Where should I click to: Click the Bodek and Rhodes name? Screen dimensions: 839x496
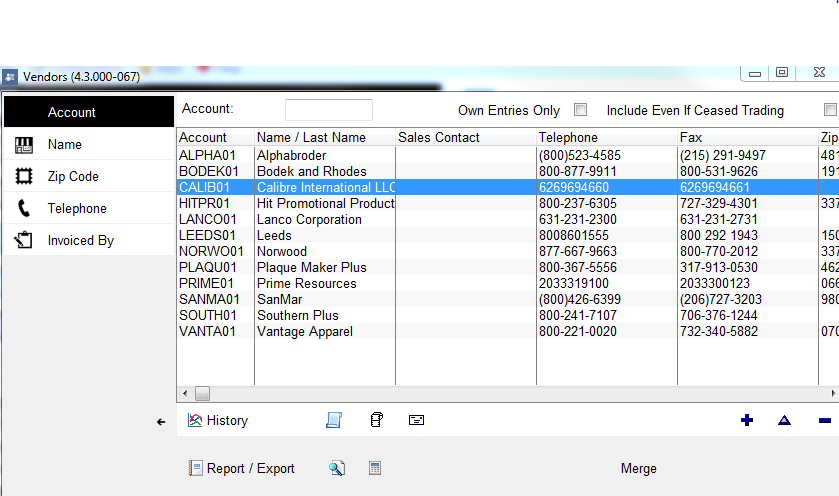click(x=311, y=171)
